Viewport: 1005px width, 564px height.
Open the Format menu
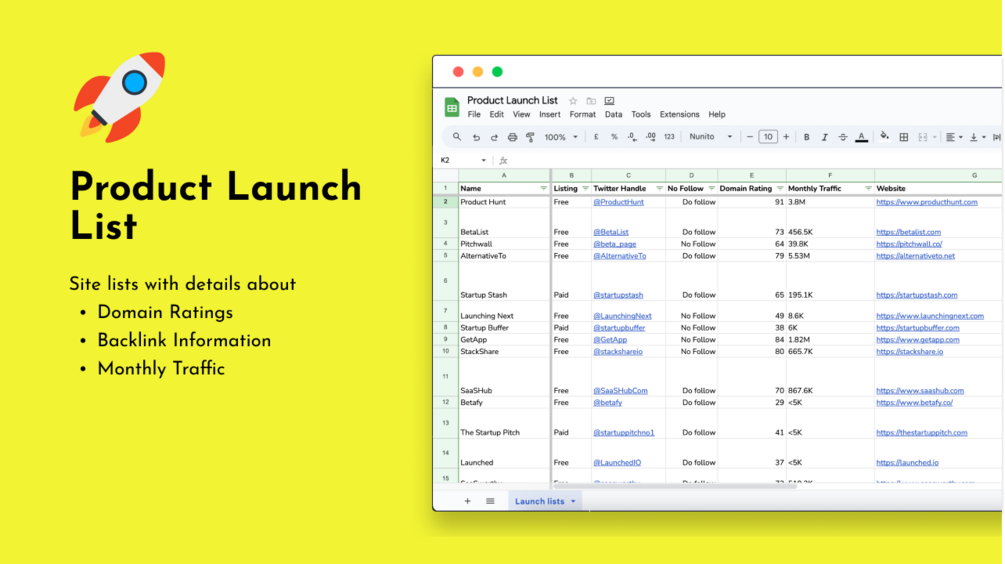(583, 115)
